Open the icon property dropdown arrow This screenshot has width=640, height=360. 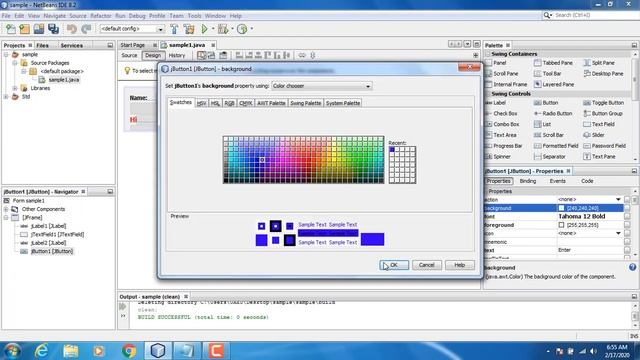(x=618, y=233)
